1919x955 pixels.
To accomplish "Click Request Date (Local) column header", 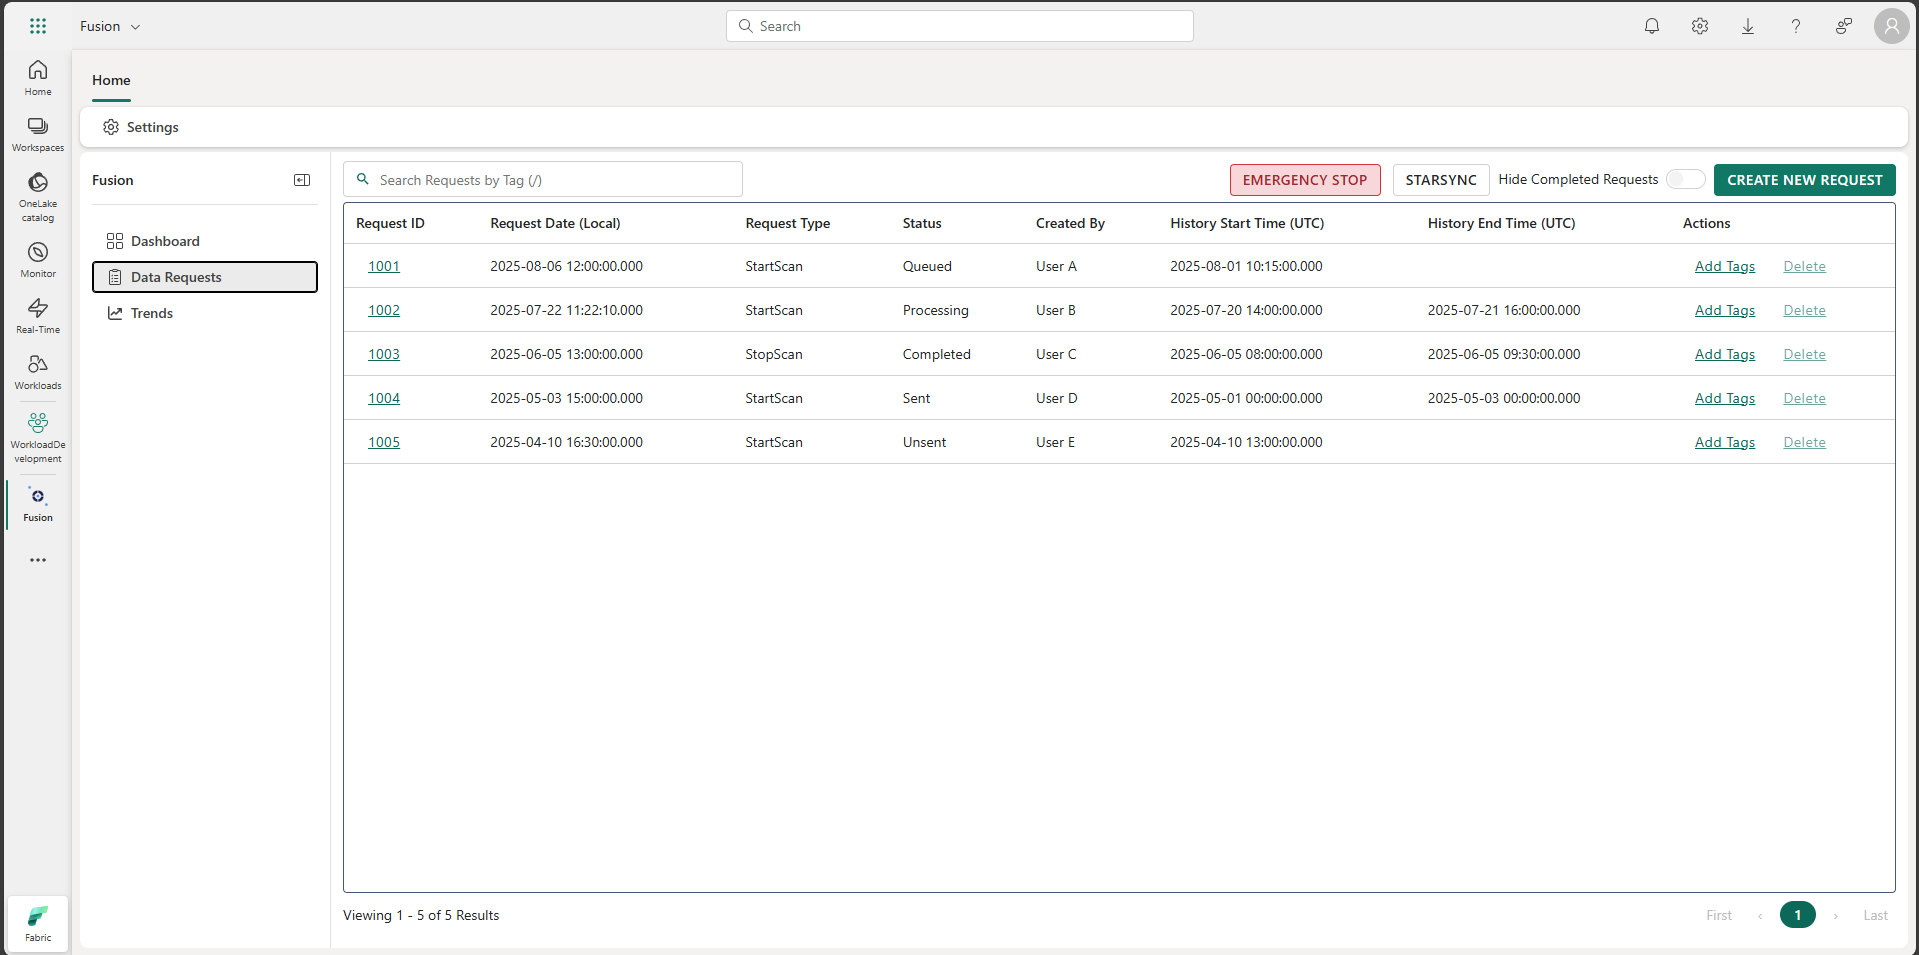I will [555, 223].
